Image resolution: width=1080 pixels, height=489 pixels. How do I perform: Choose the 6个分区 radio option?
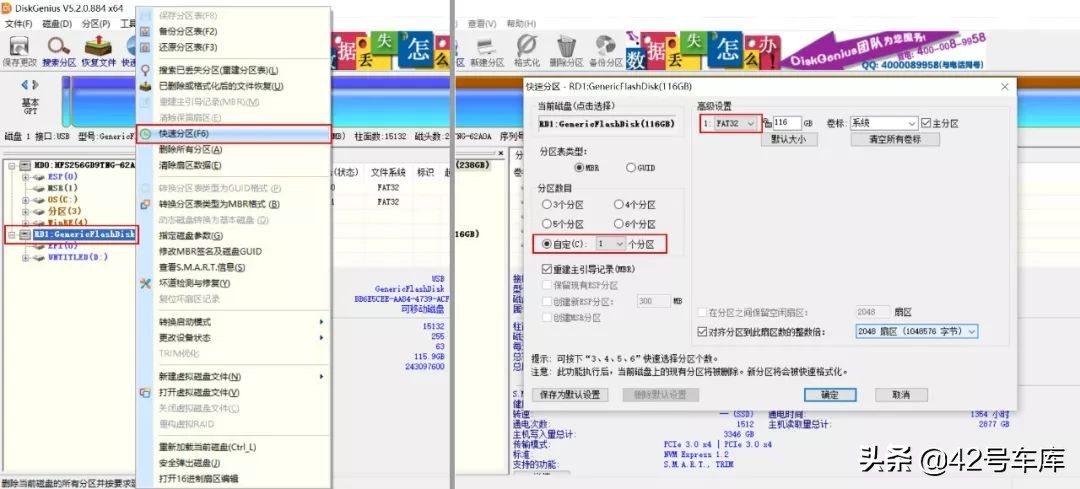click(618, 224)
